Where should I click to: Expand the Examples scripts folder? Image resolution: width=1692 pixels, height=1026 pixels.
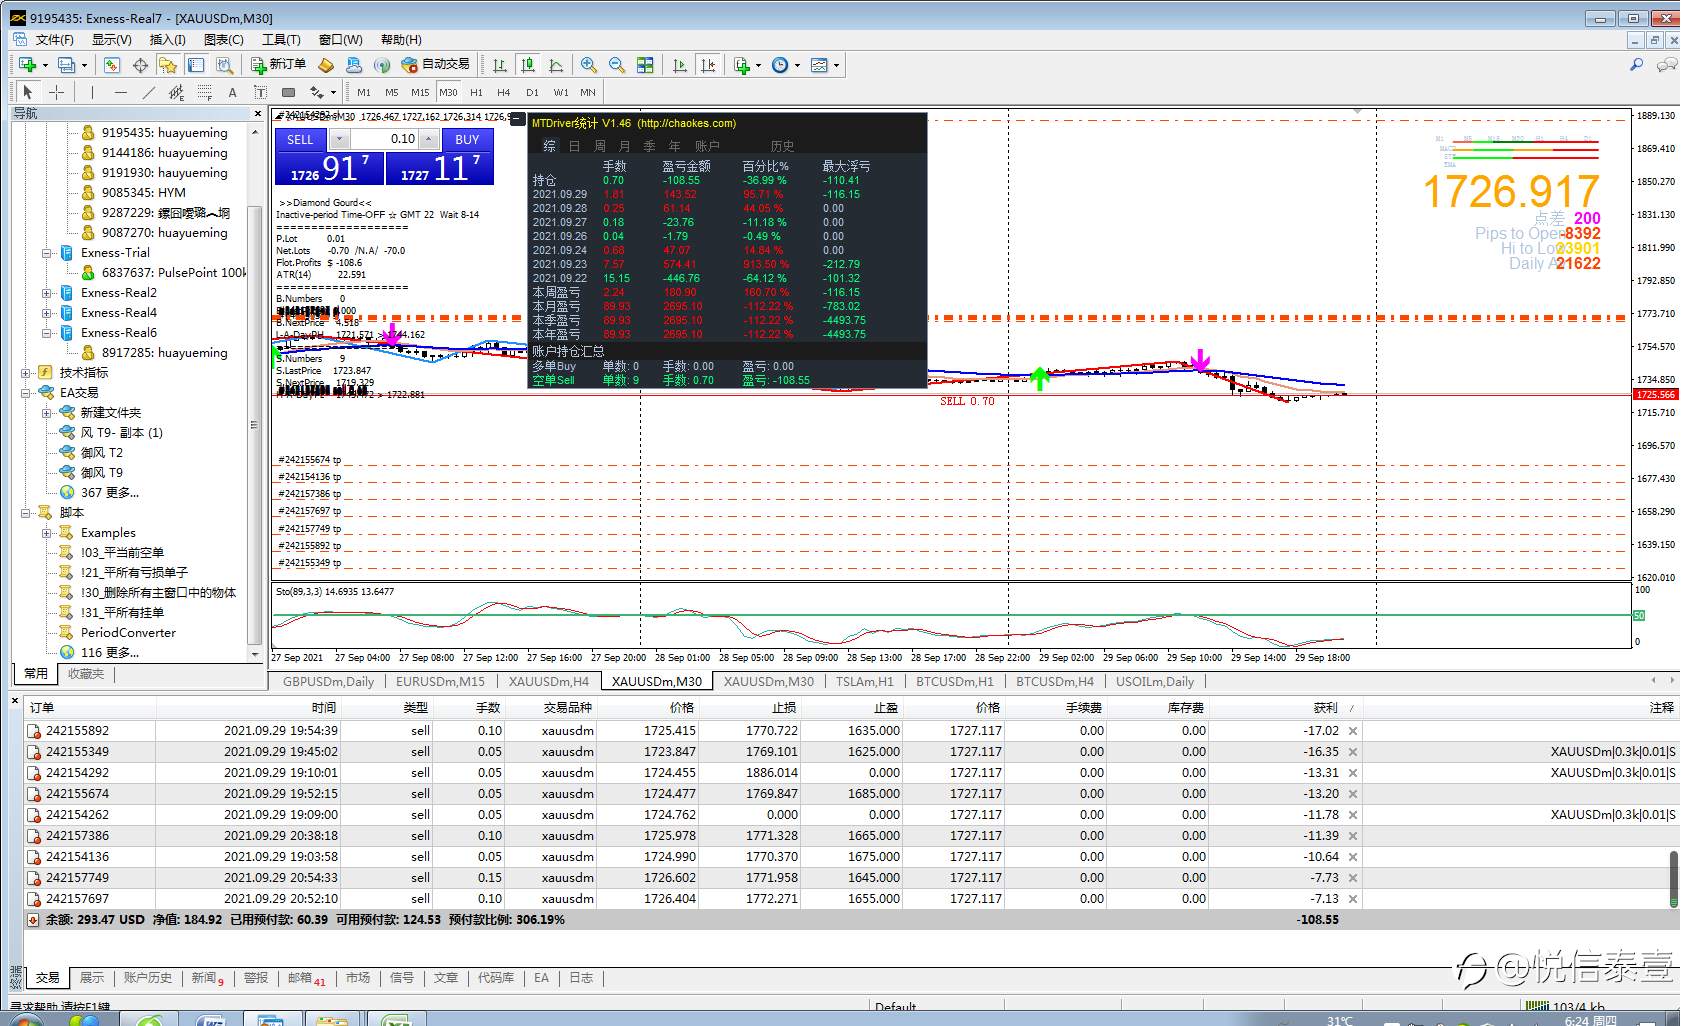(x=47, y=533)
